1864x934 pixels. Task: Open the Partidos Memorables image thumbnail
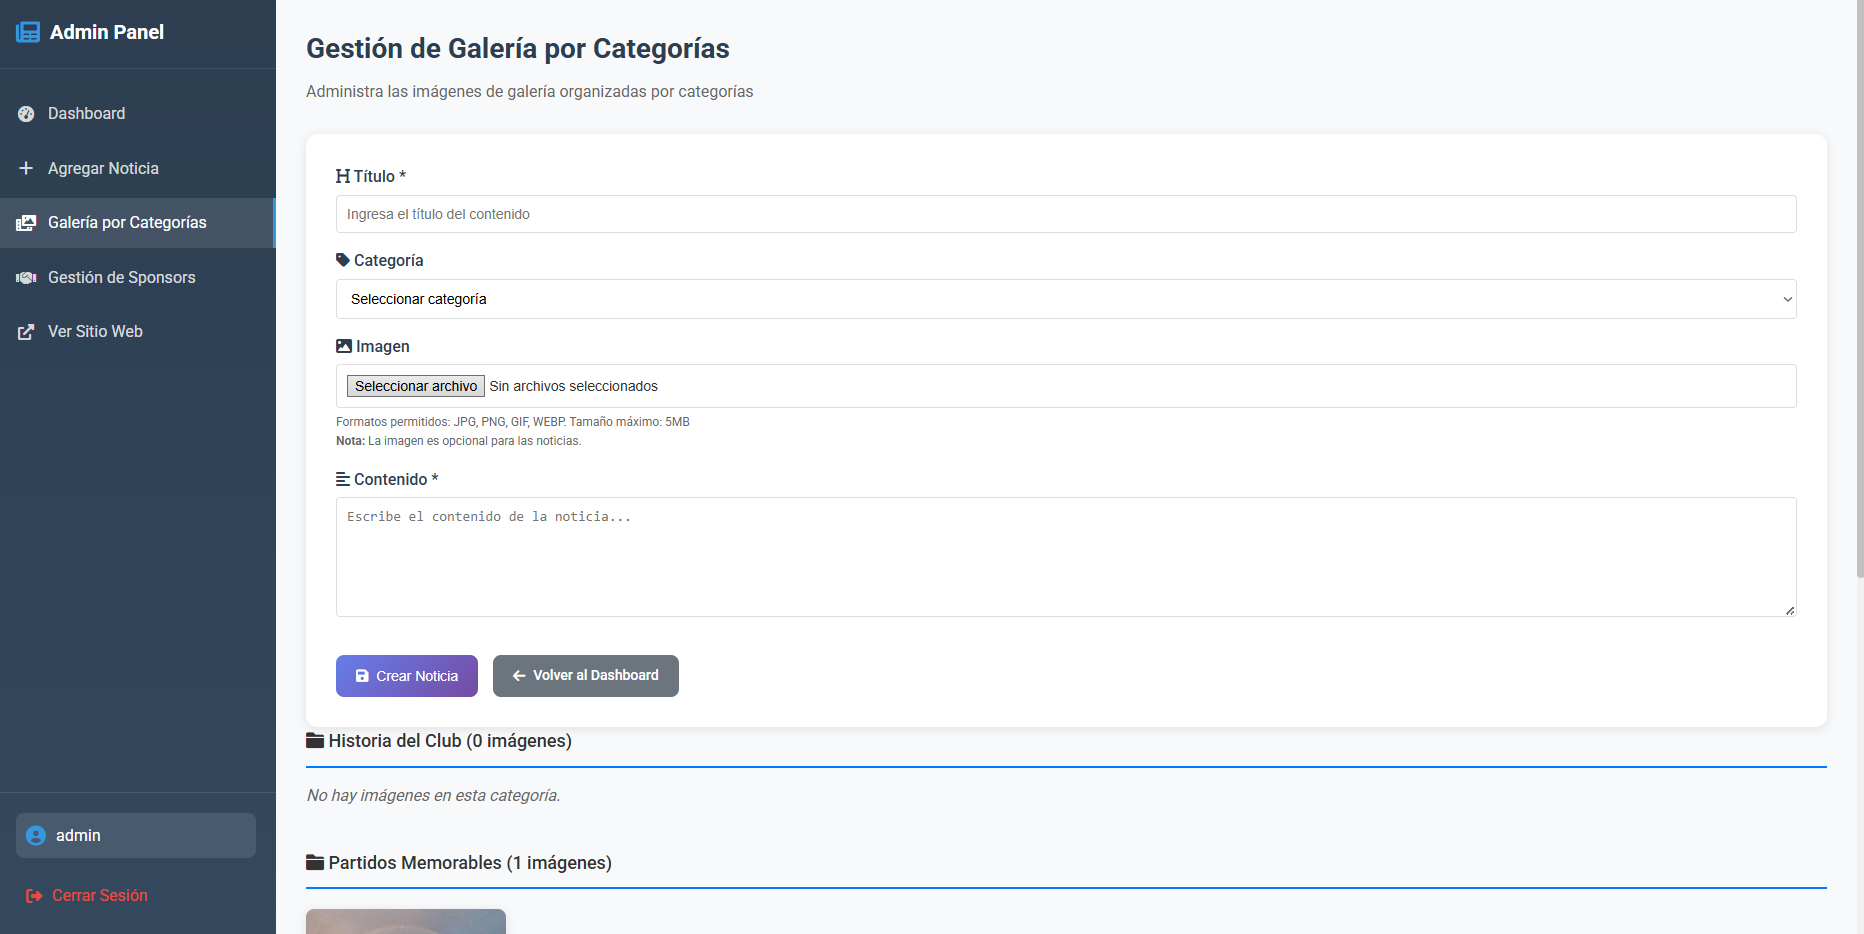(x=406, y=921)
